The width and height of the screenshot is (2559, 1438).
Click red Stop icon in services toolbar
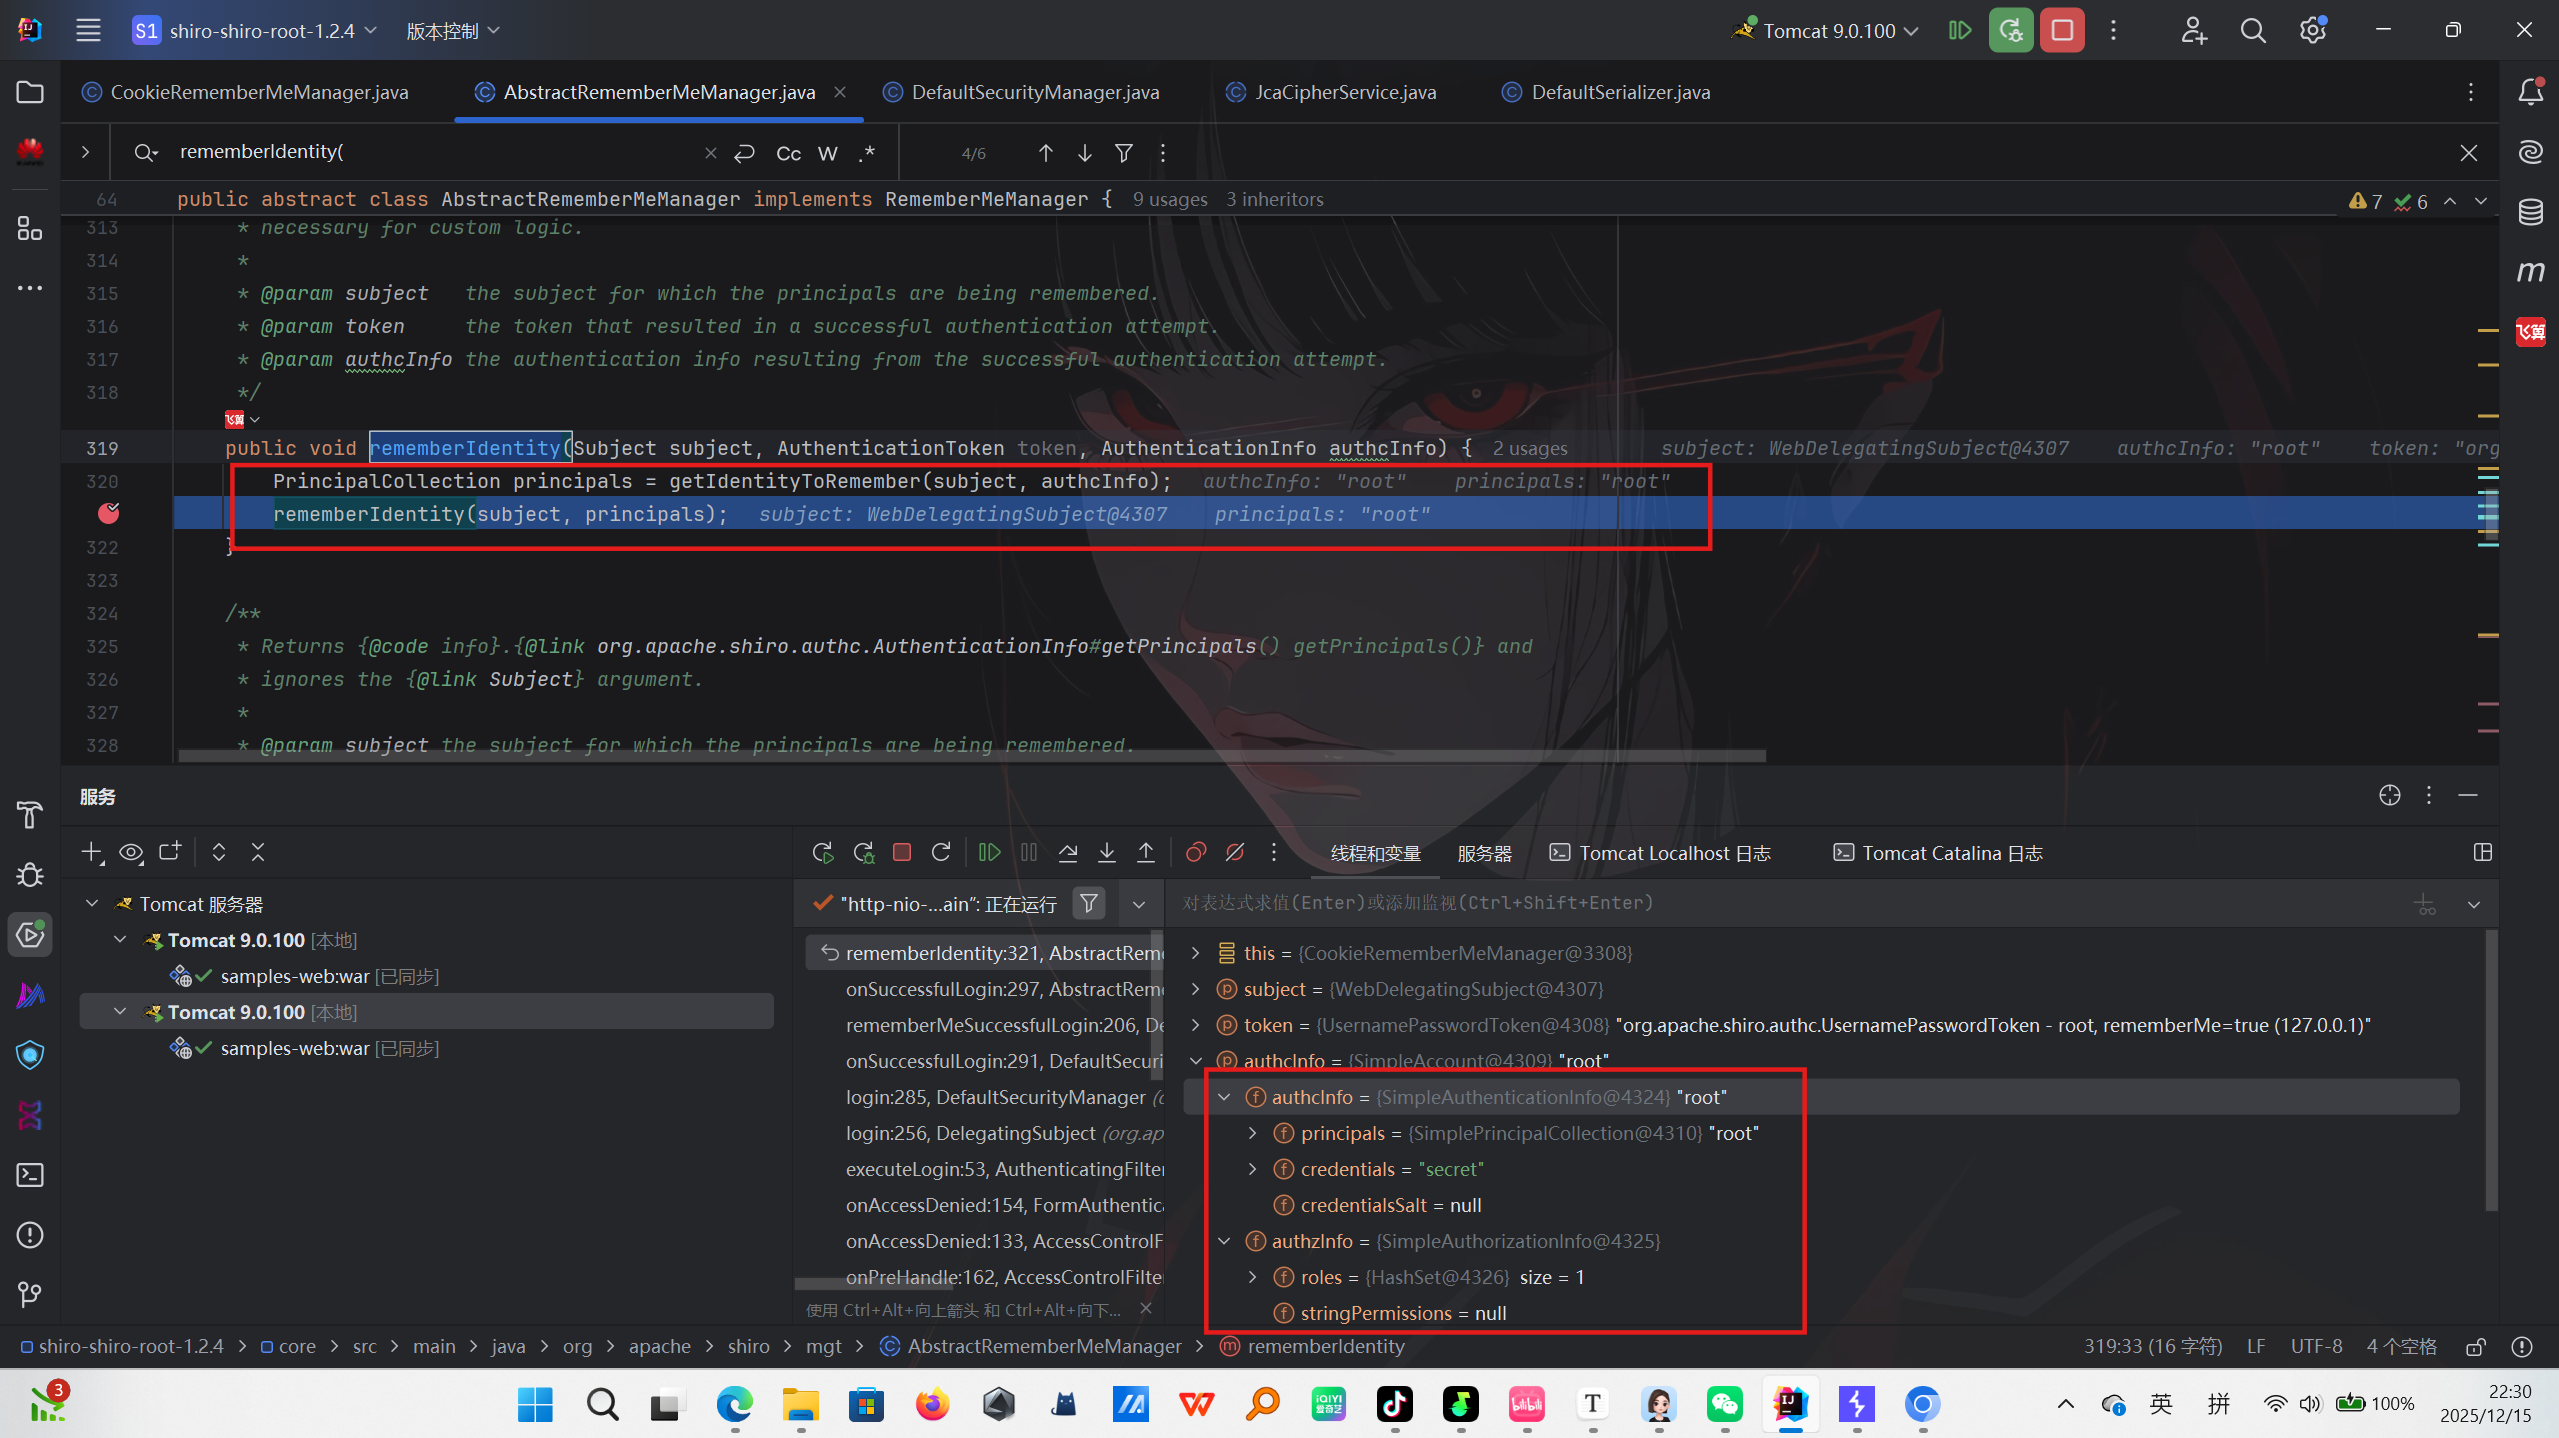pos(902,853)
